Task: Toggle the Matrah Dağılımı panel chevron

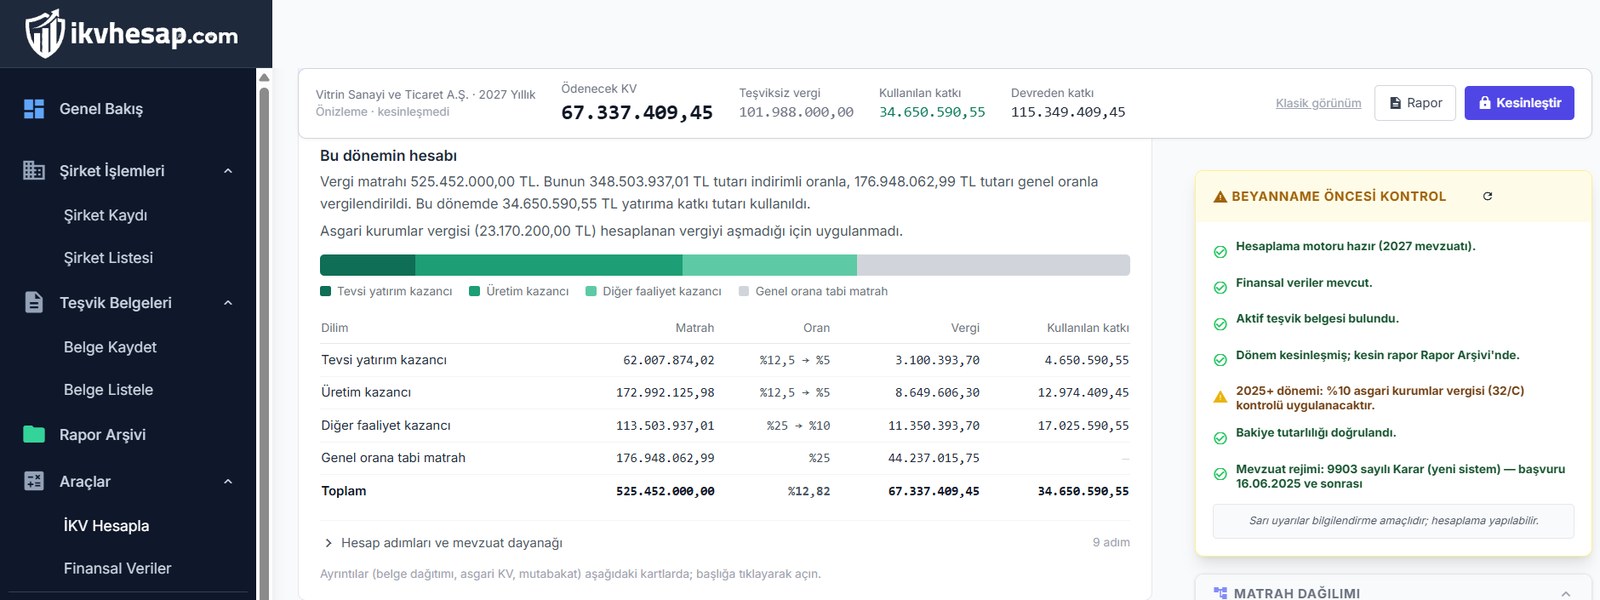Action: 1565,594
